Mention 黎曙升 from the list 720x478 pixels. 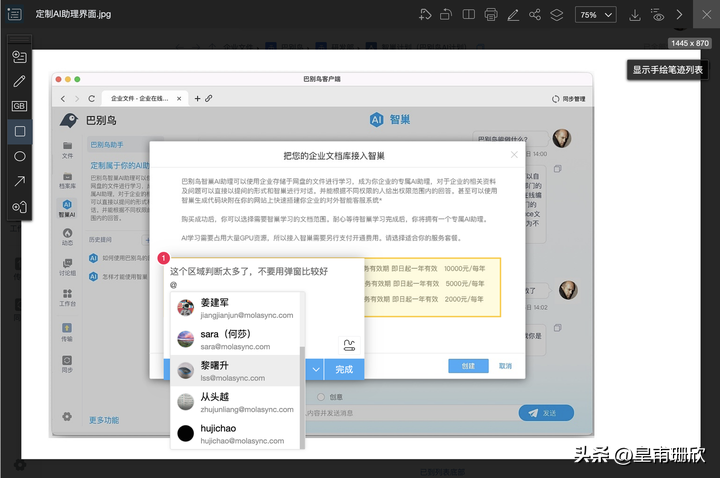pos(236,371)
